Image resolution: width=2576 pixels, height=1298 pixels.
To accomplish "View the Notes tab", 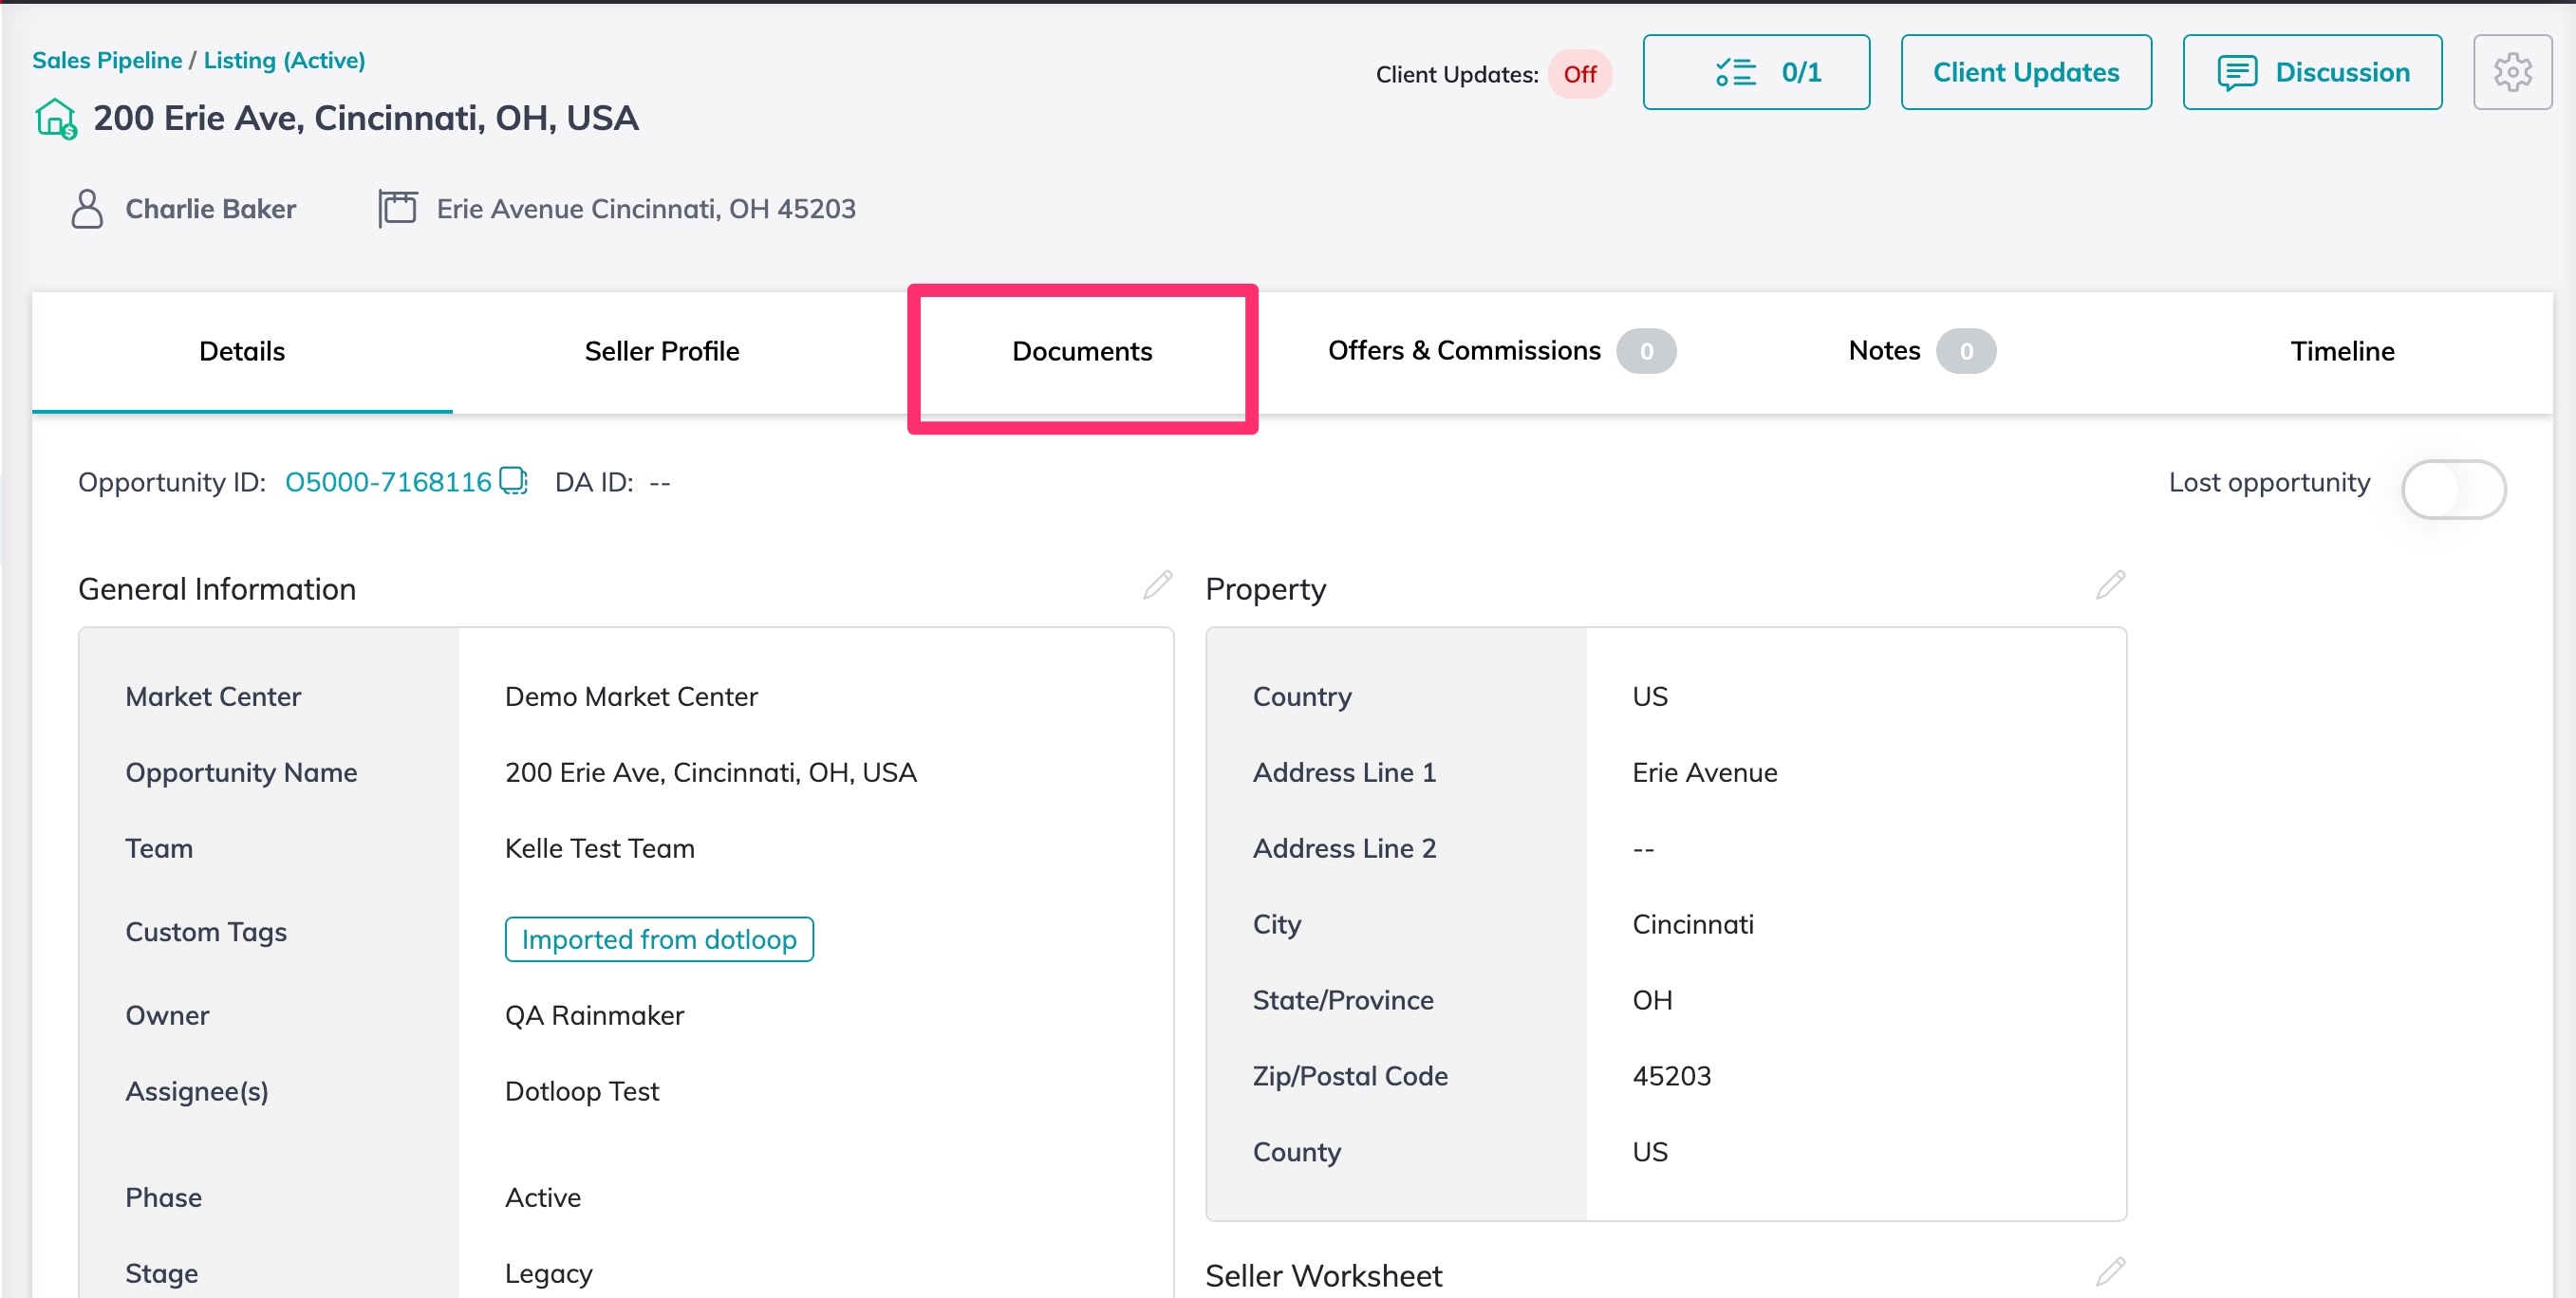I will click(x=1884, y=351).
